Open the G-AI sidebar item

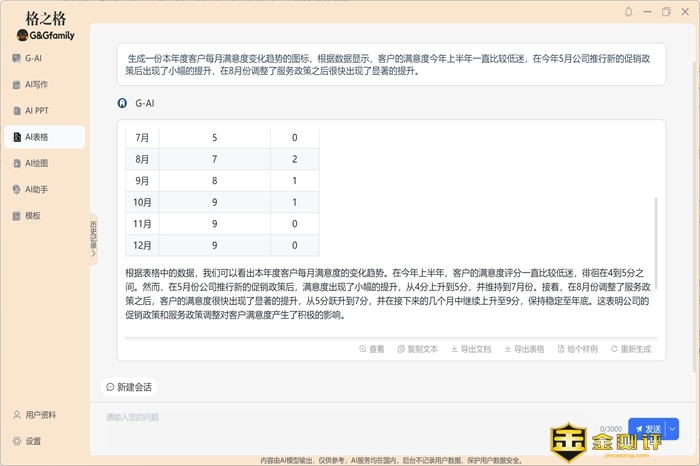pyautogui.click(x=33, y=58)
